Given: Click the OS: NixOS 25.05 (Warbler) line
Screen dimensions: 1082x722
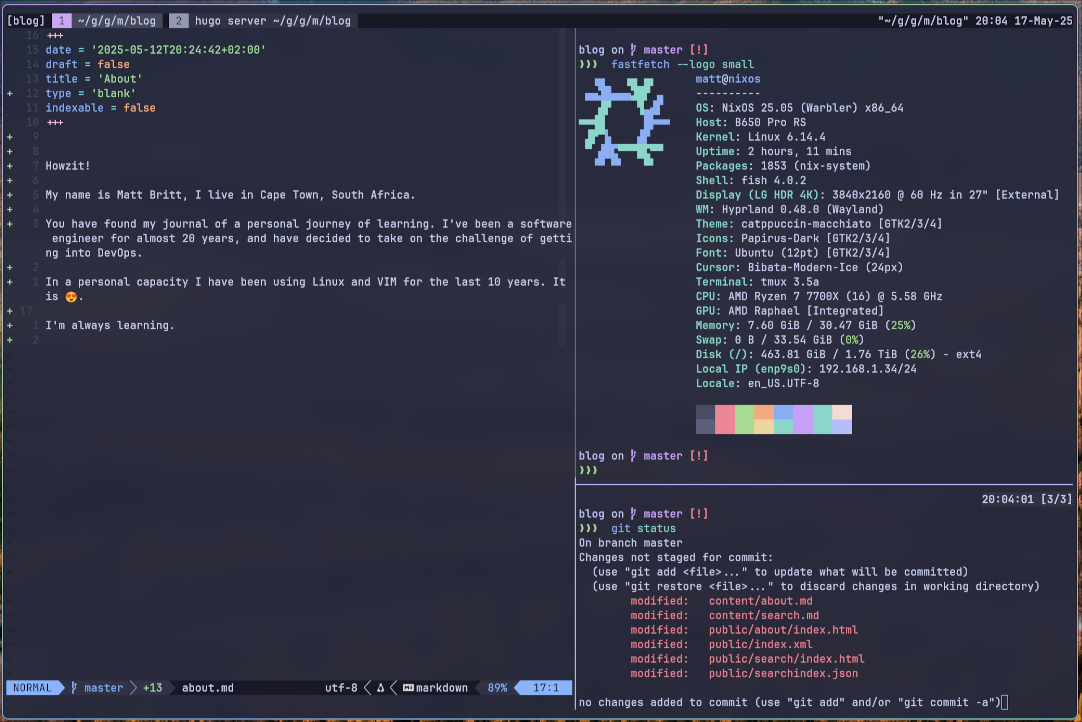Looking at the screenshot, I should [800, 108].
